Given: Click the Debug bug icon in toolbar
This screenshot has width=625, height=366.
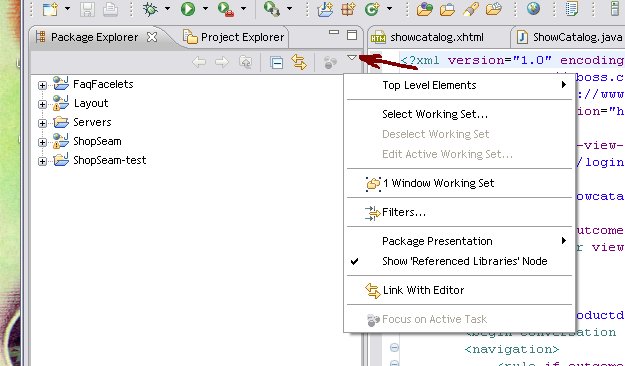Looking at the screenshot, I should [x=150, y=9].
